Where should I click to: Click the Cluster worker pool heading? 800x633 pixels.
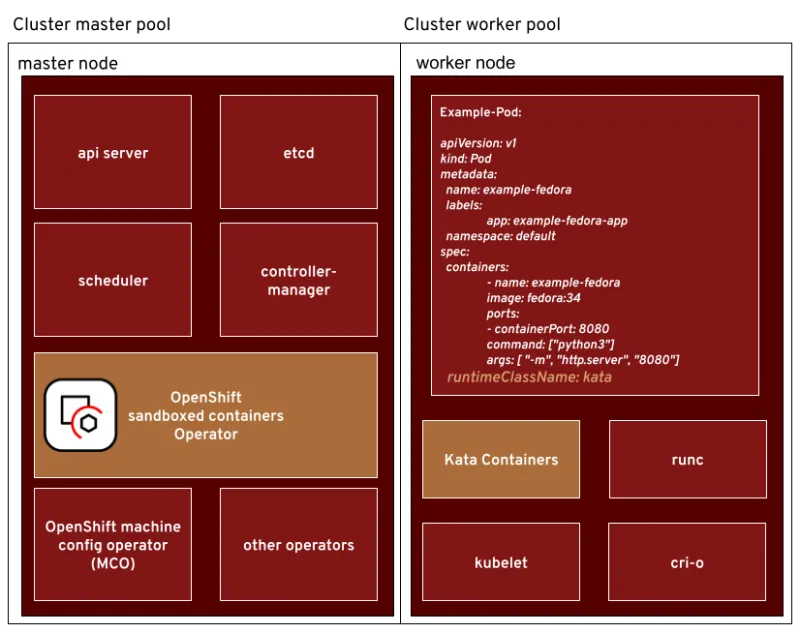click(482, 24)
